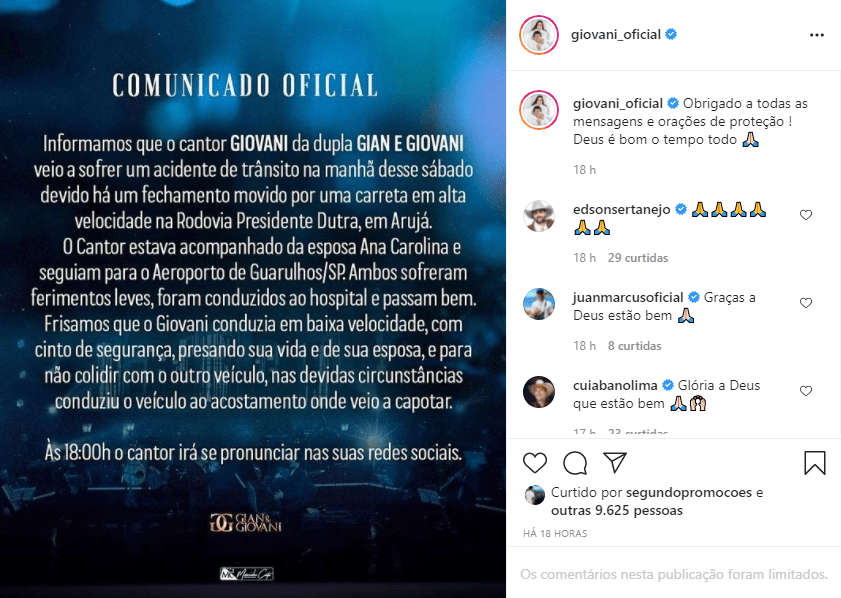
Task: Open the three-dot options menu
Action: click(x=816, y=35)
